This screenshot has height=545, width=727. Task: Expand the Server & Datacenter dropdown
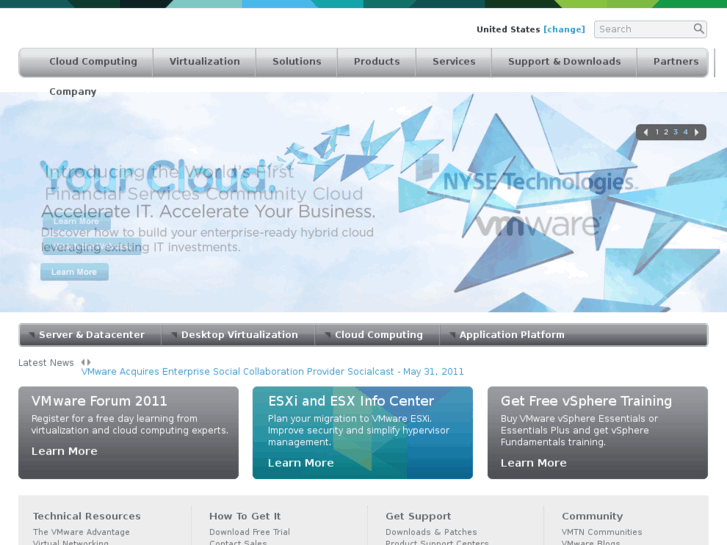point(90,335)
